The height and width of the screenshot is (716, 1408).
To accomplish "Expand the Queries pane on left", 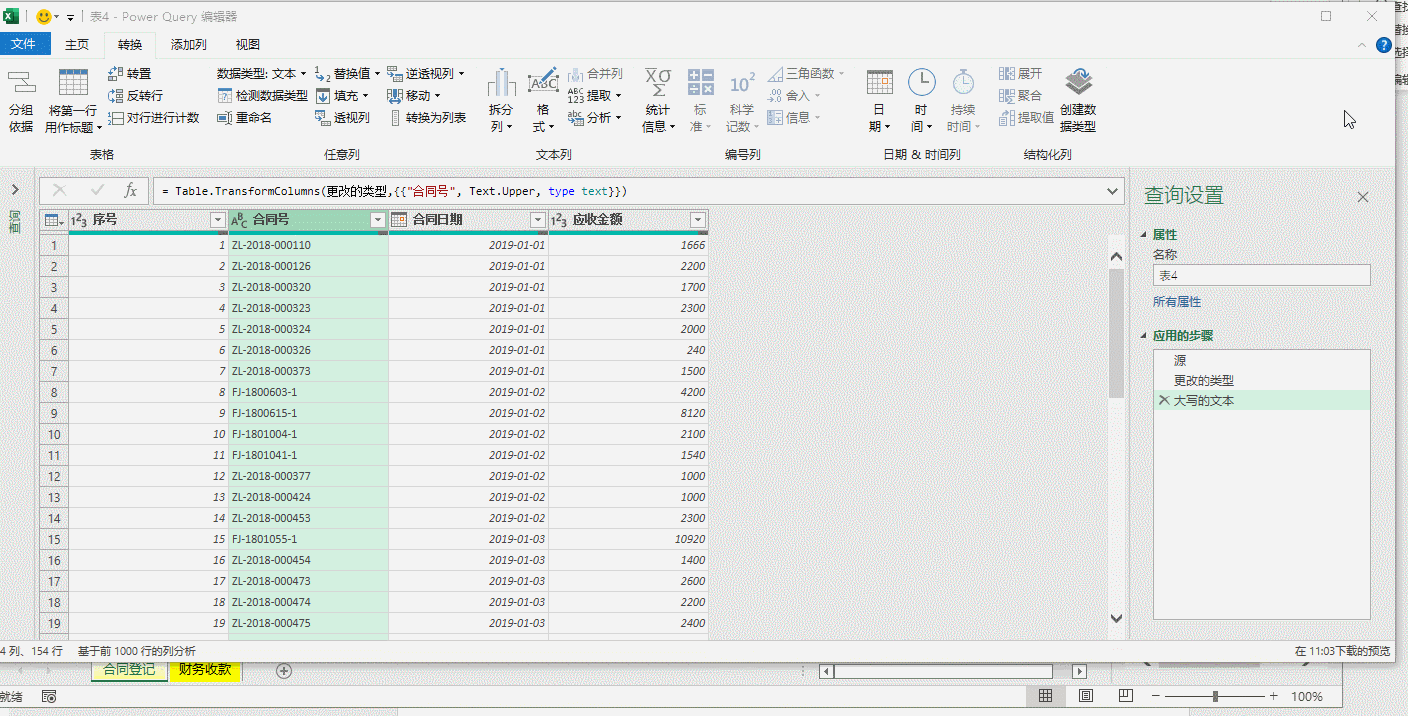I will 15,190.
